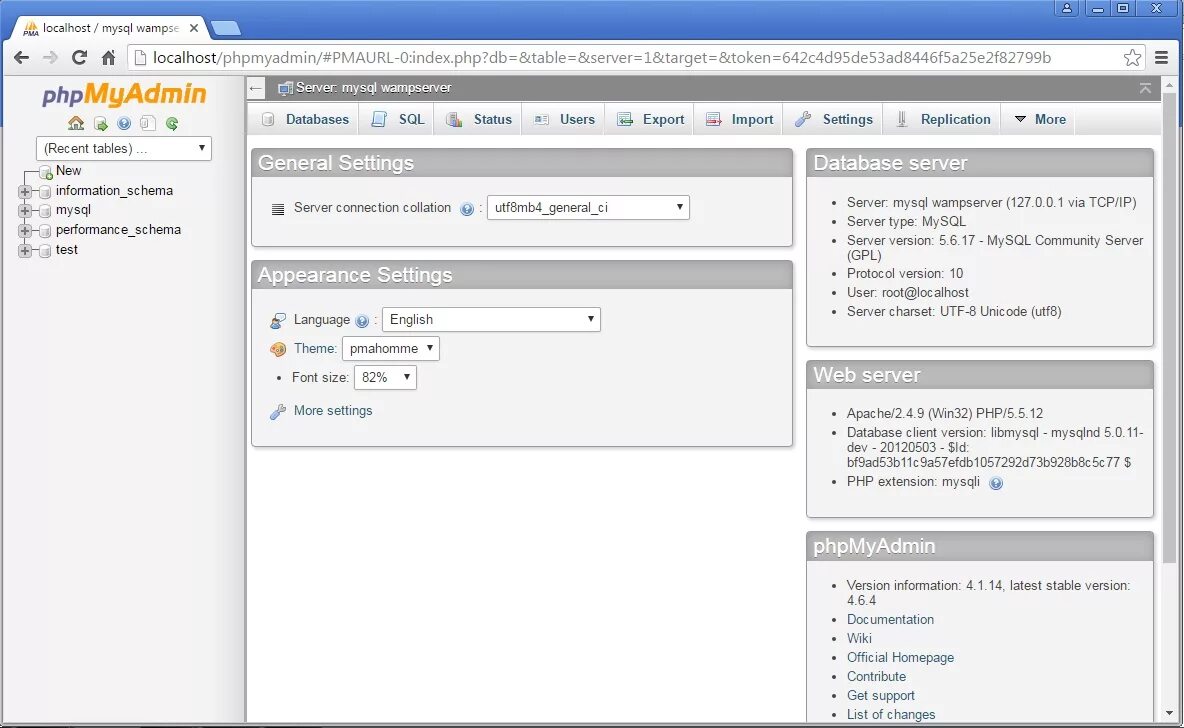Select performance_schema database in the tree
The image size is (1184, 728).
point(119,230)
